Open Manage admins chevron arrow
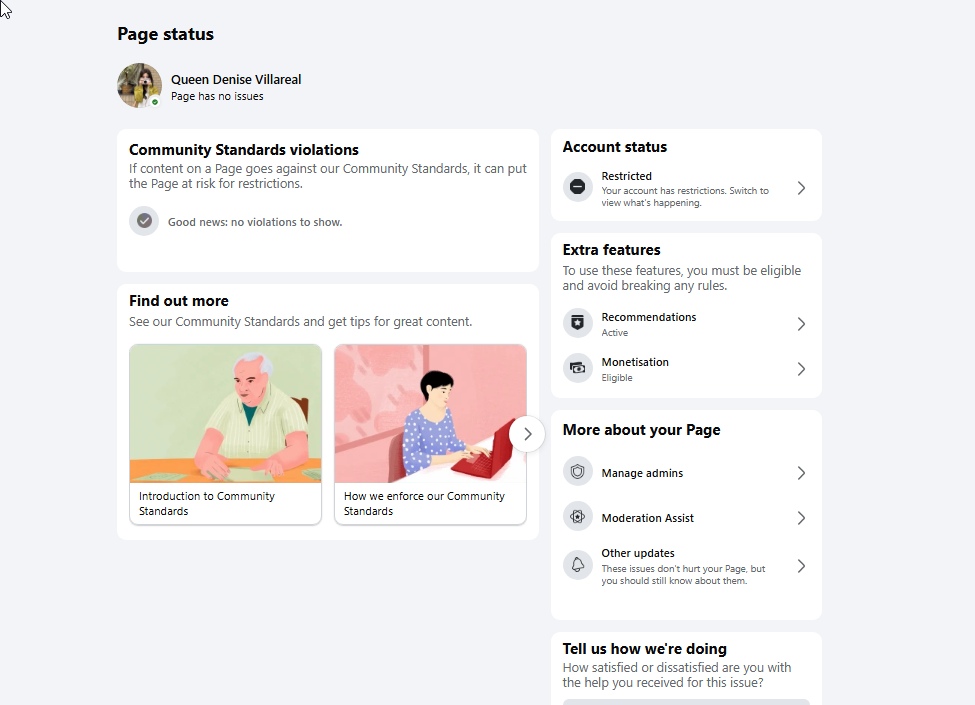The width and height of the screenshot is (975, 705). point(802,473)
